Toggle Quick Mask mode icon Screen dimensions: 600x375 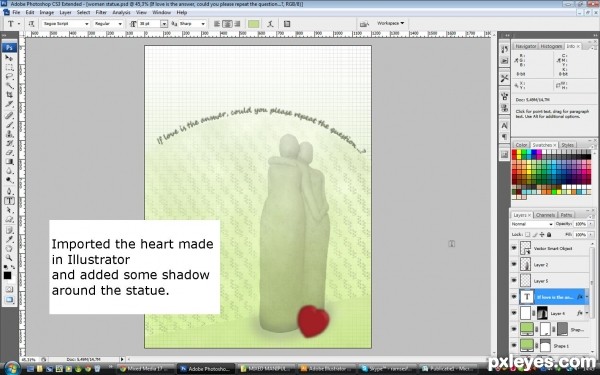coord(9,290)
